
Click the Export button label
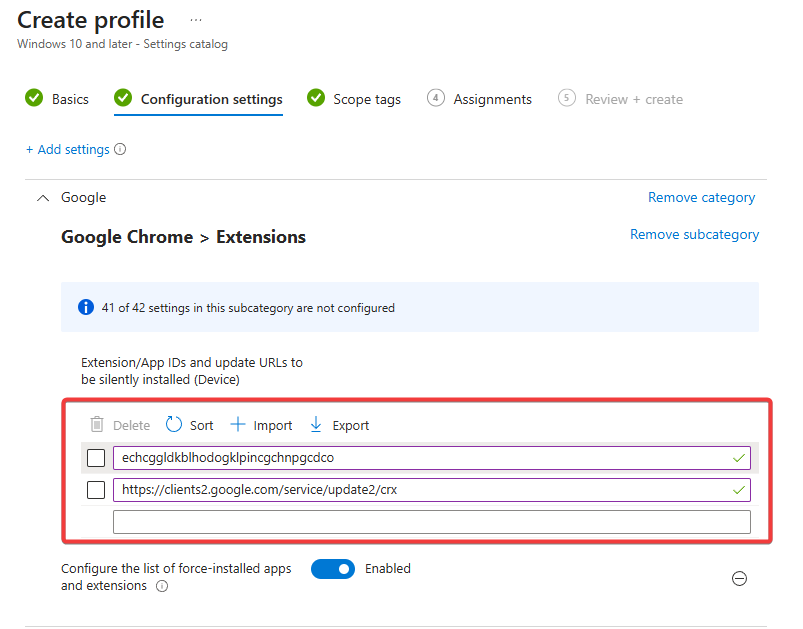[x=350, y=426]
